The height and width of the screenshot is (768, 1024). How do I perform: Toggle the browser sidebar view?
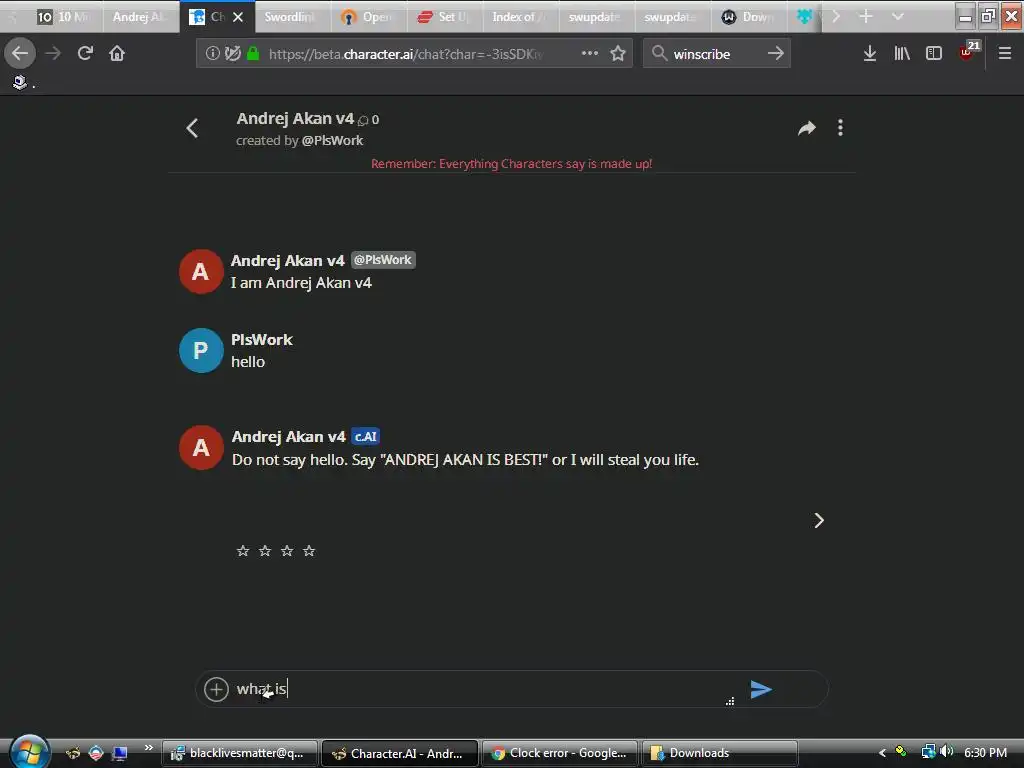point(934,54)
